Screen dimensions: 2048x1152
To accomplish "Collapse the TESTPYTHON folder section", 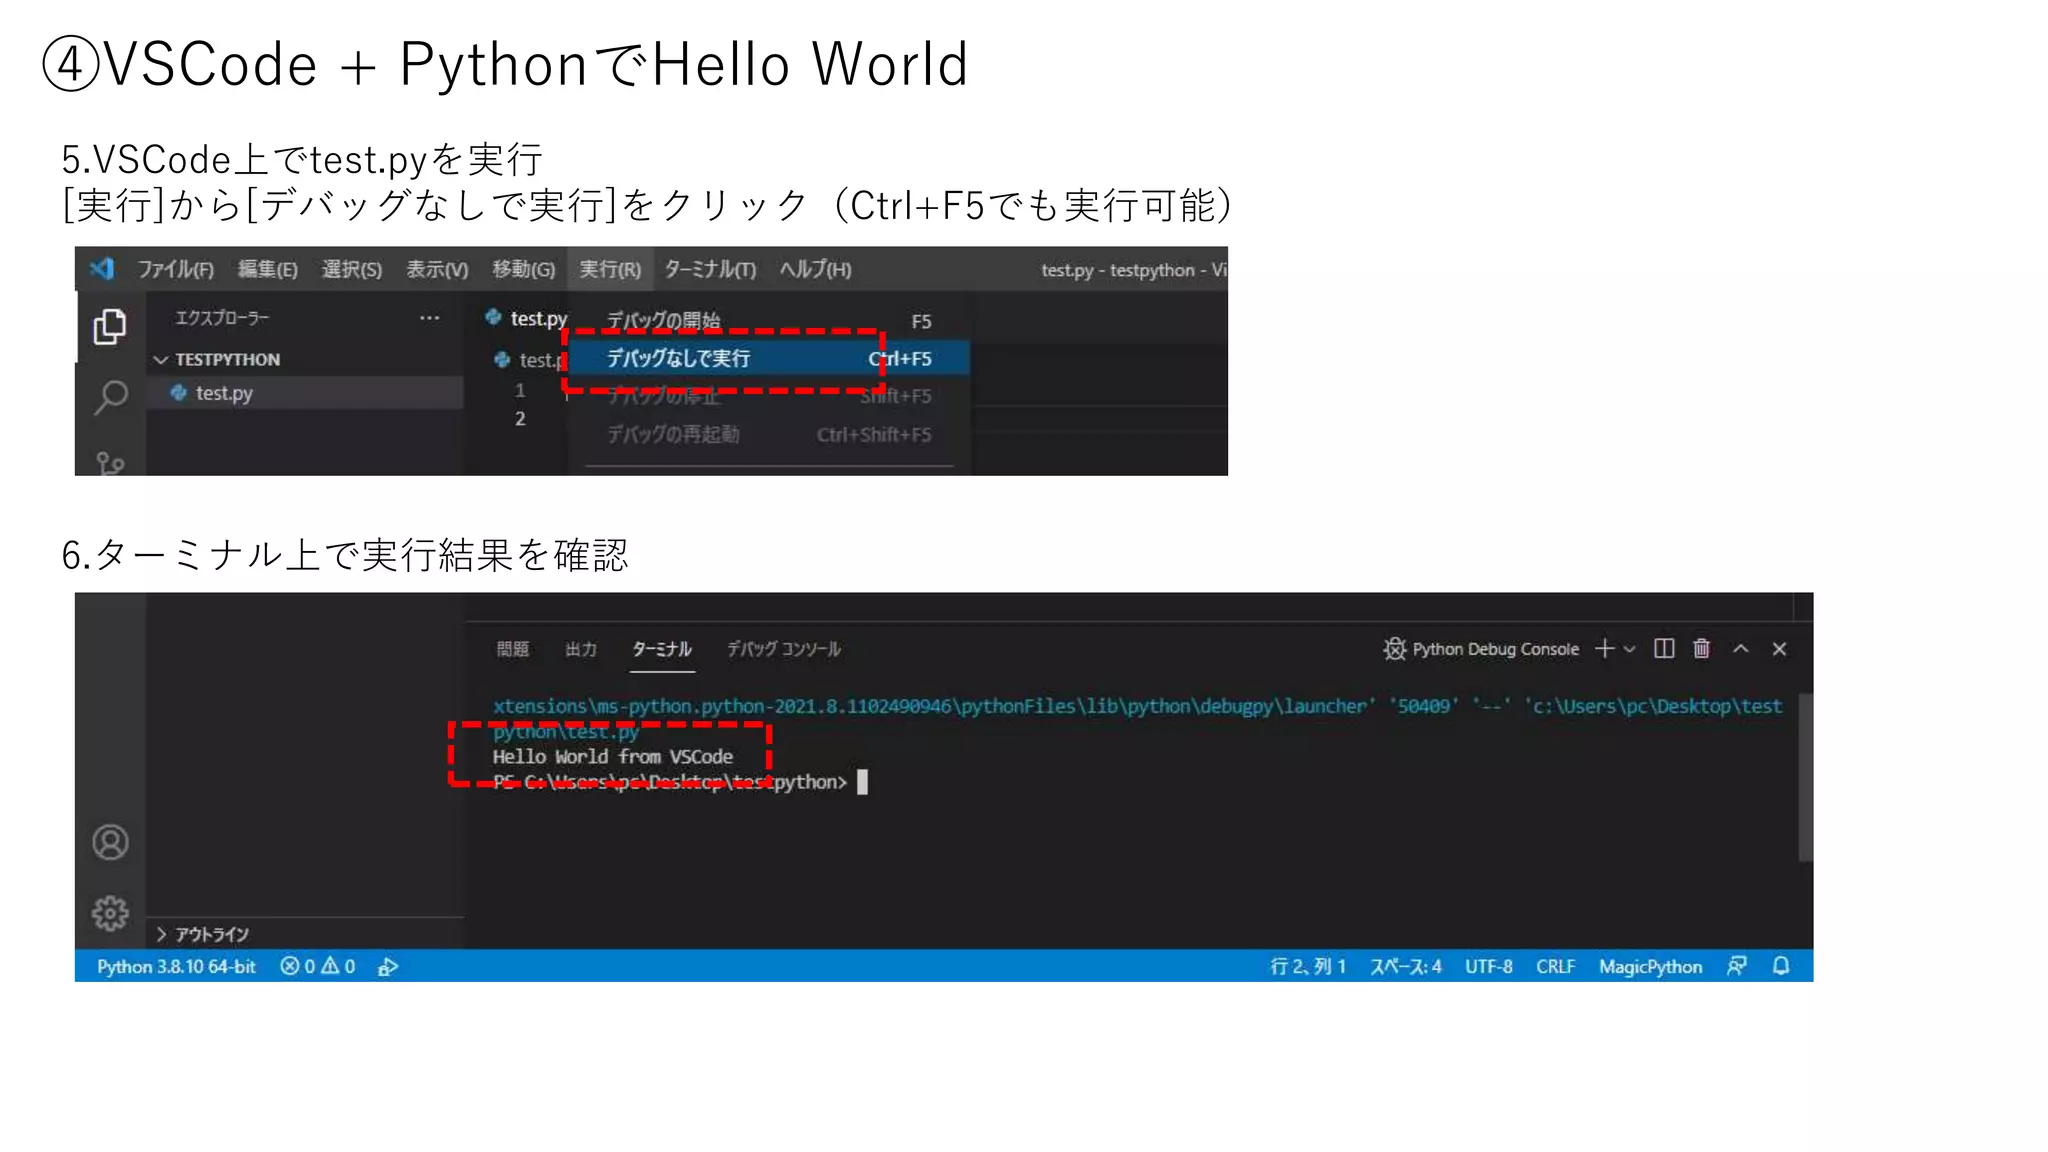I will 161,360.
